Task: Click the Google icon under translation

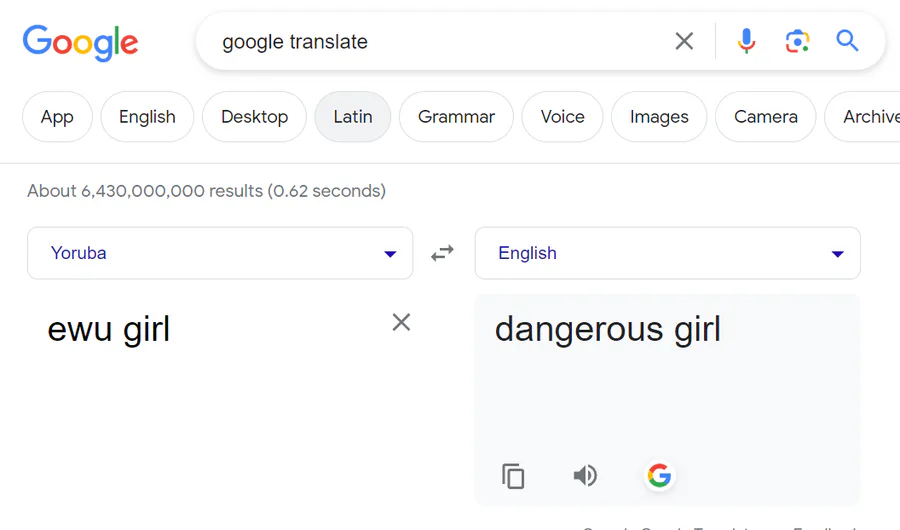Action: point(659,476)
